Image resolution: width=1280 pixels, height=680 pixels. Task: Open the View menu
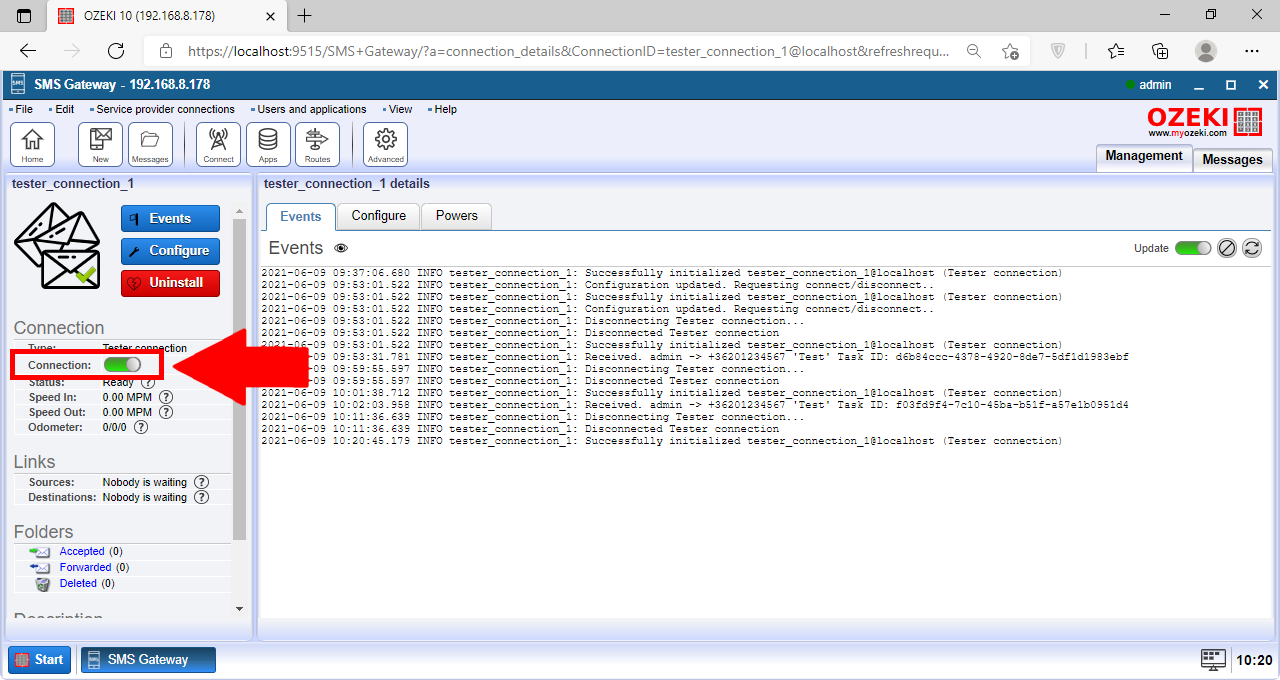coord(400,109)
